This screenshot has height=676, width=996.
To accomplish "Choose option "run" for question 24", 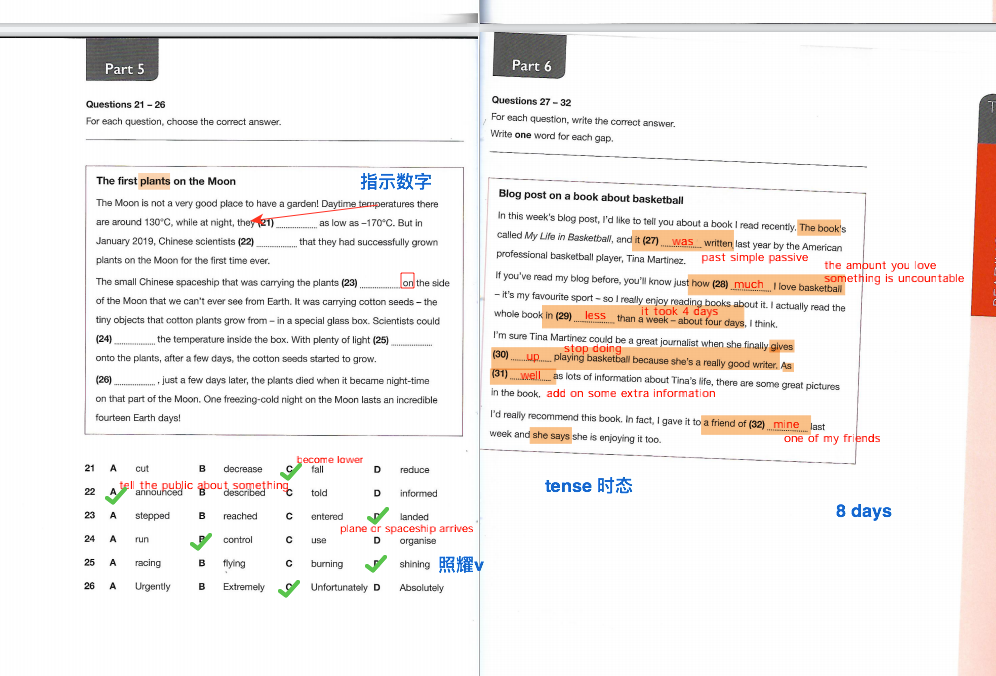I will tap(142, 539).
